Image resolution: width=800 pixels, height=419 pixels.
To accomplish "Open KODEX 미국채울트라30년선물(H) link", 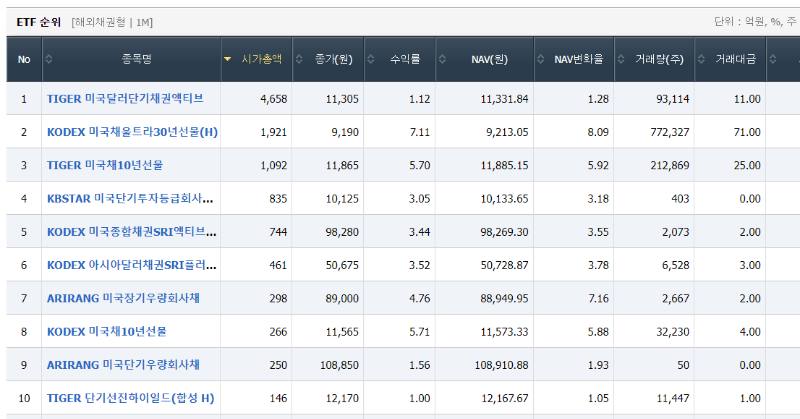I will pos(132,132).
